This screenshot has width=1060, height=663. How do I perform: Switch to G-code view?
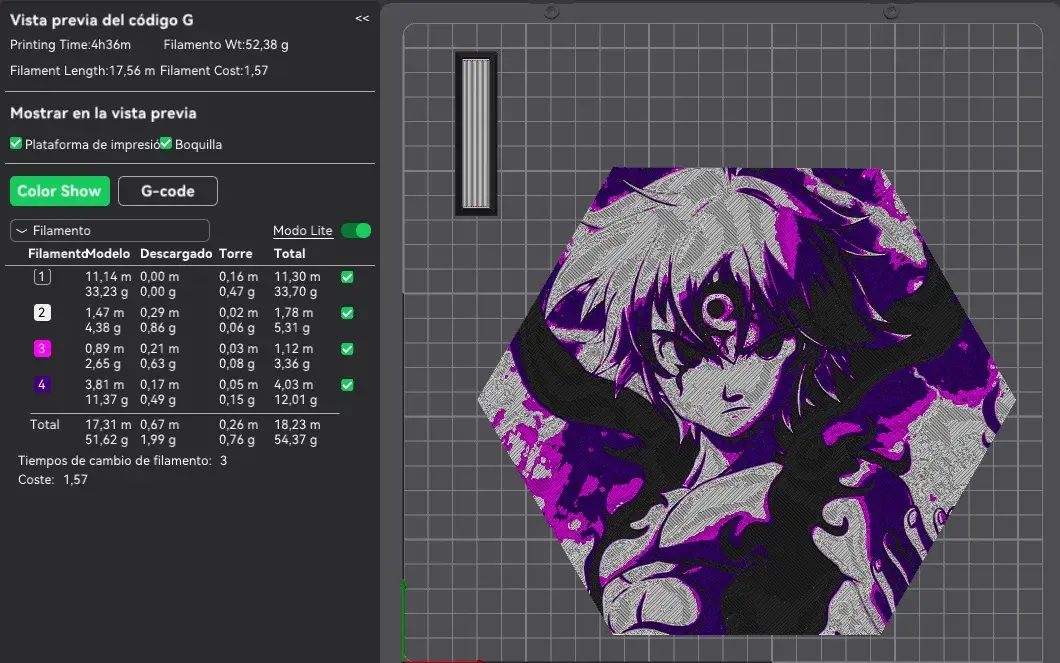[x=168, y=191]
